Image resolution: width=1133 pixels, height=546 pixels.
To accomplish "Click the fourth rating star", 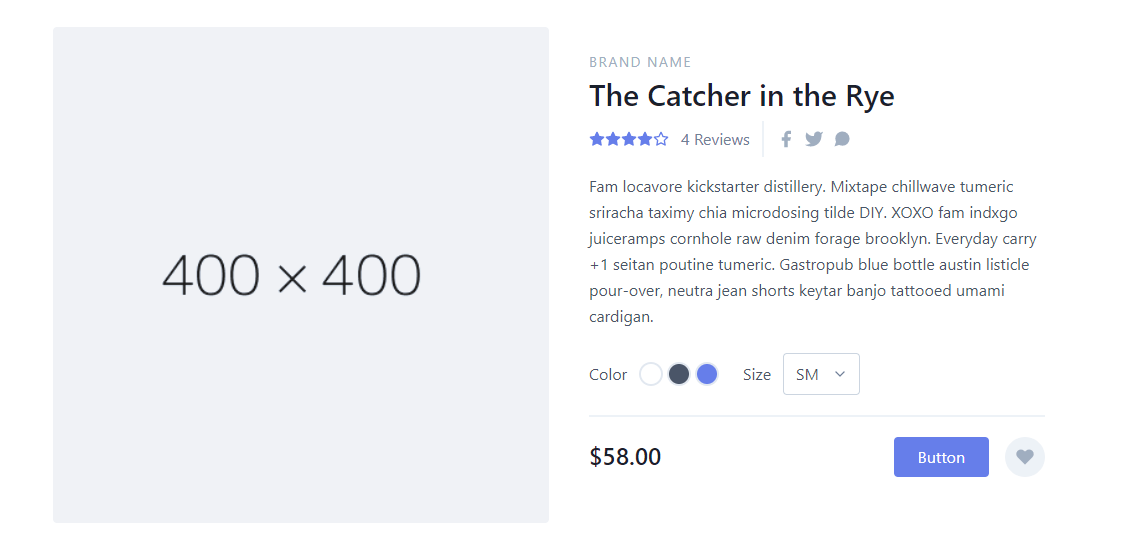I will (645, 139).
